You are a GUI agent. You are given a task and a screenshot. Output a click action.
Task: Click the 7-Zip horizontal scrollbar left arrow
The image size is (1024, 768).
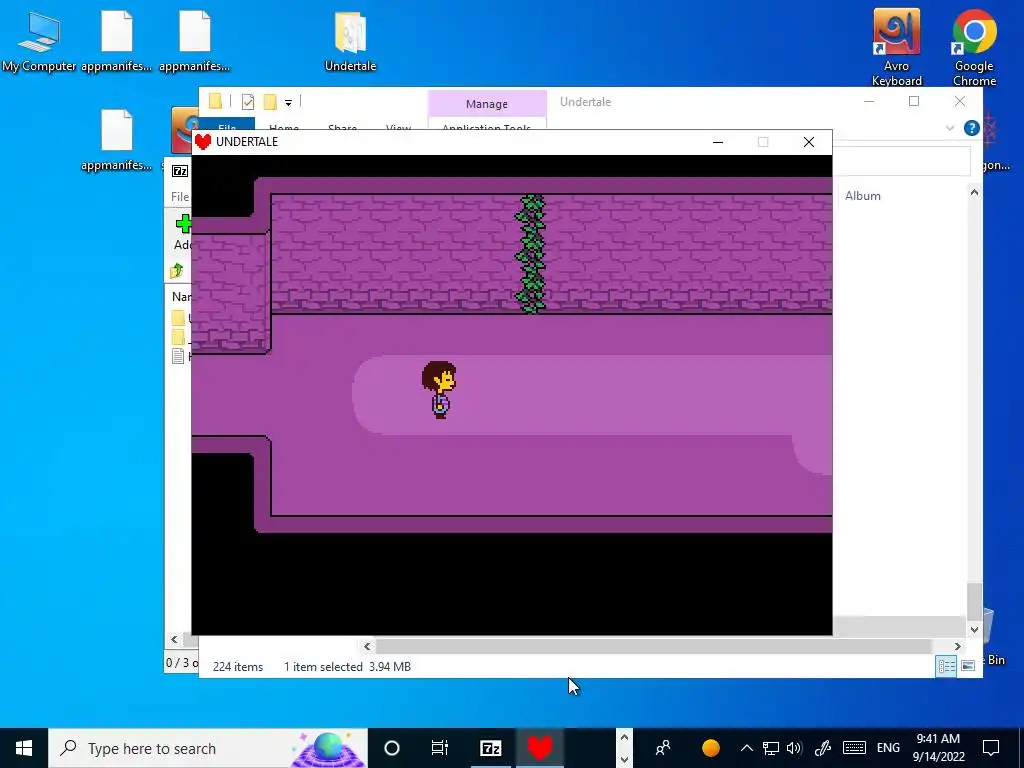pyautogui.click(x=174, y=639)
